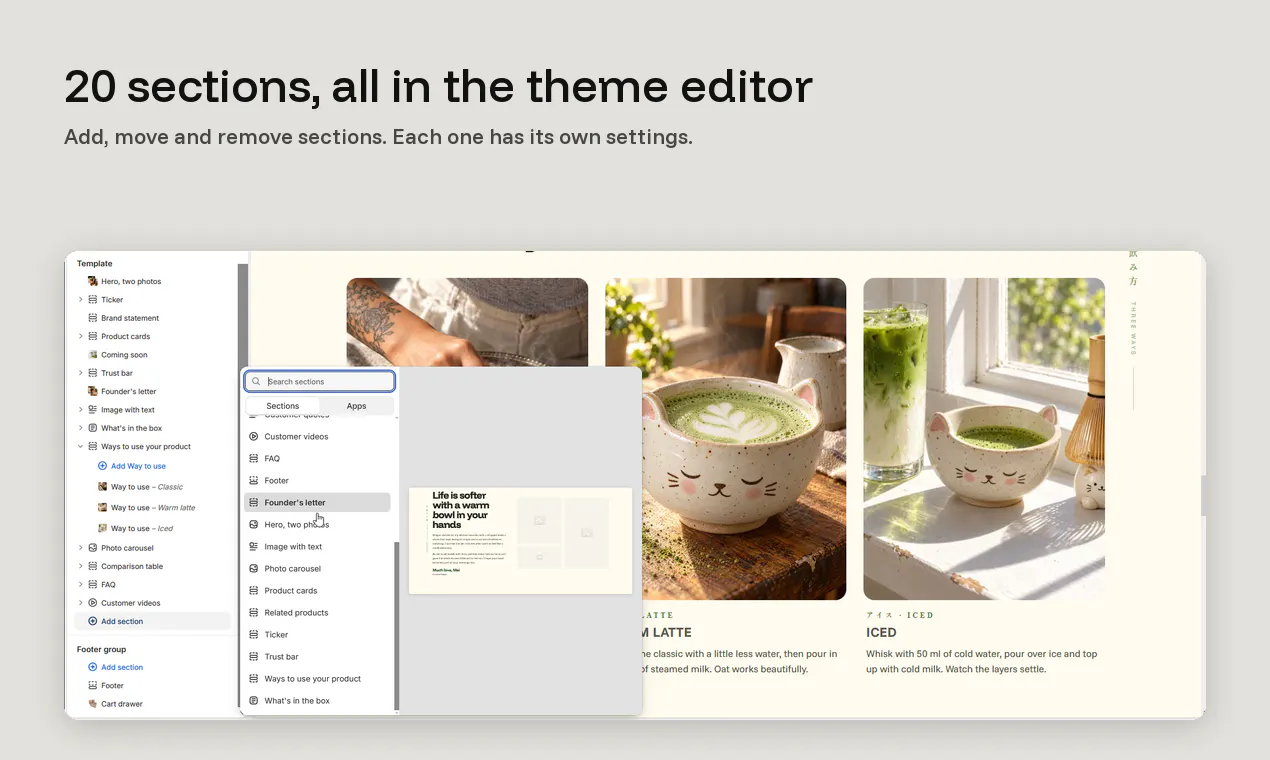Click the Hero, two photos thumbnail icon in Template sidebar
Image resolution: width=1270 pixels, height=760 pixels.
pyautogui.click(x=93, y=282)
